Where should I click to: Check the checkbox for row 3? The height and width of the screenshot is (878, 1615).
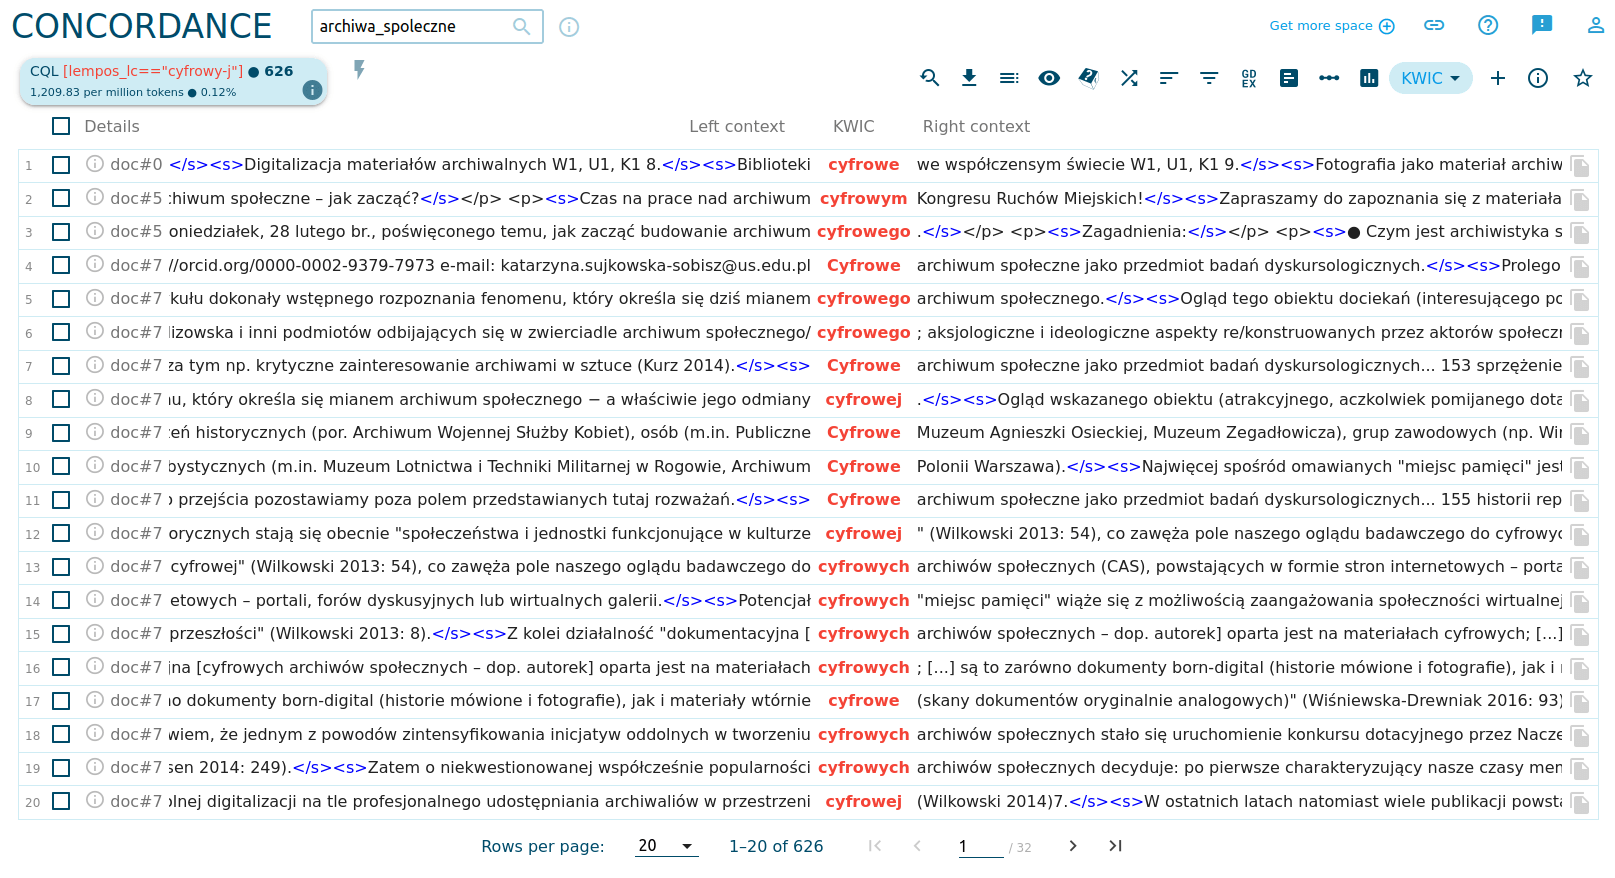pyautogui.click(x=61, y=232)
